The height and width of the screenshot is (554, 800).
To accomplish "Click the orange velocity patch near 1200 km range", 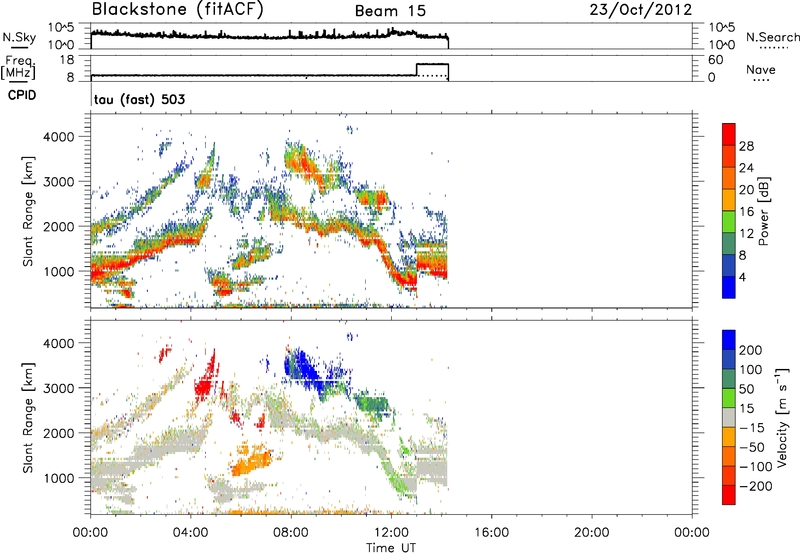I will (252, 462).
